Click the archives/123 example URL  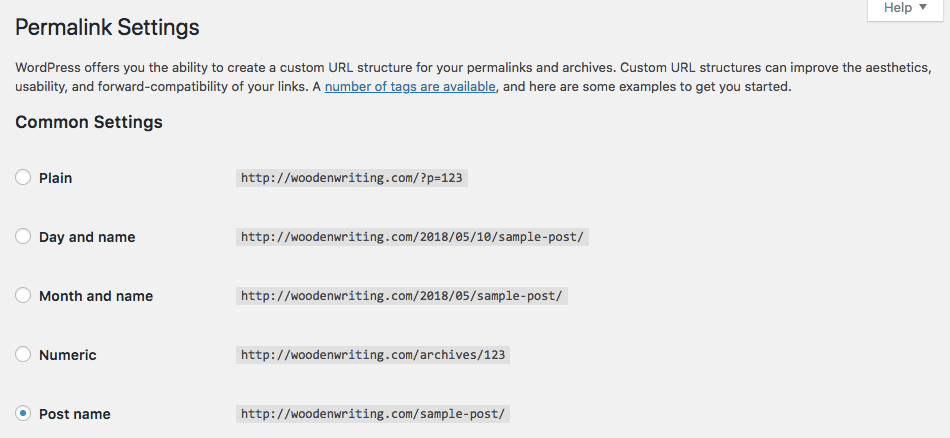pos(373,355)
